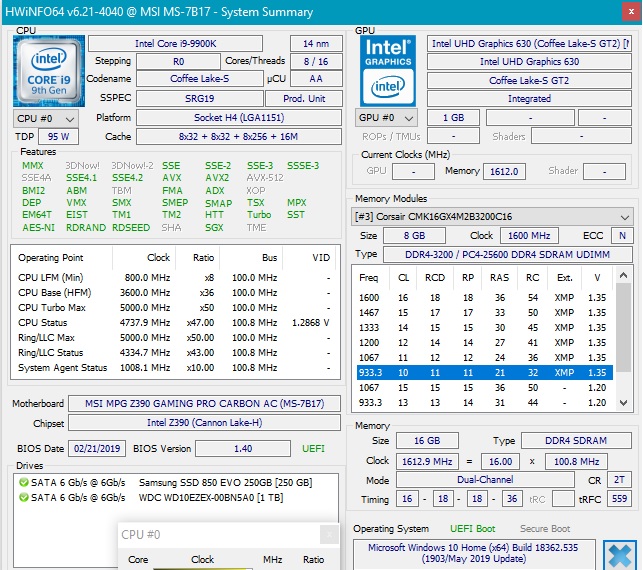Click the Codename Coffee Lake-S field

[200, 79]
